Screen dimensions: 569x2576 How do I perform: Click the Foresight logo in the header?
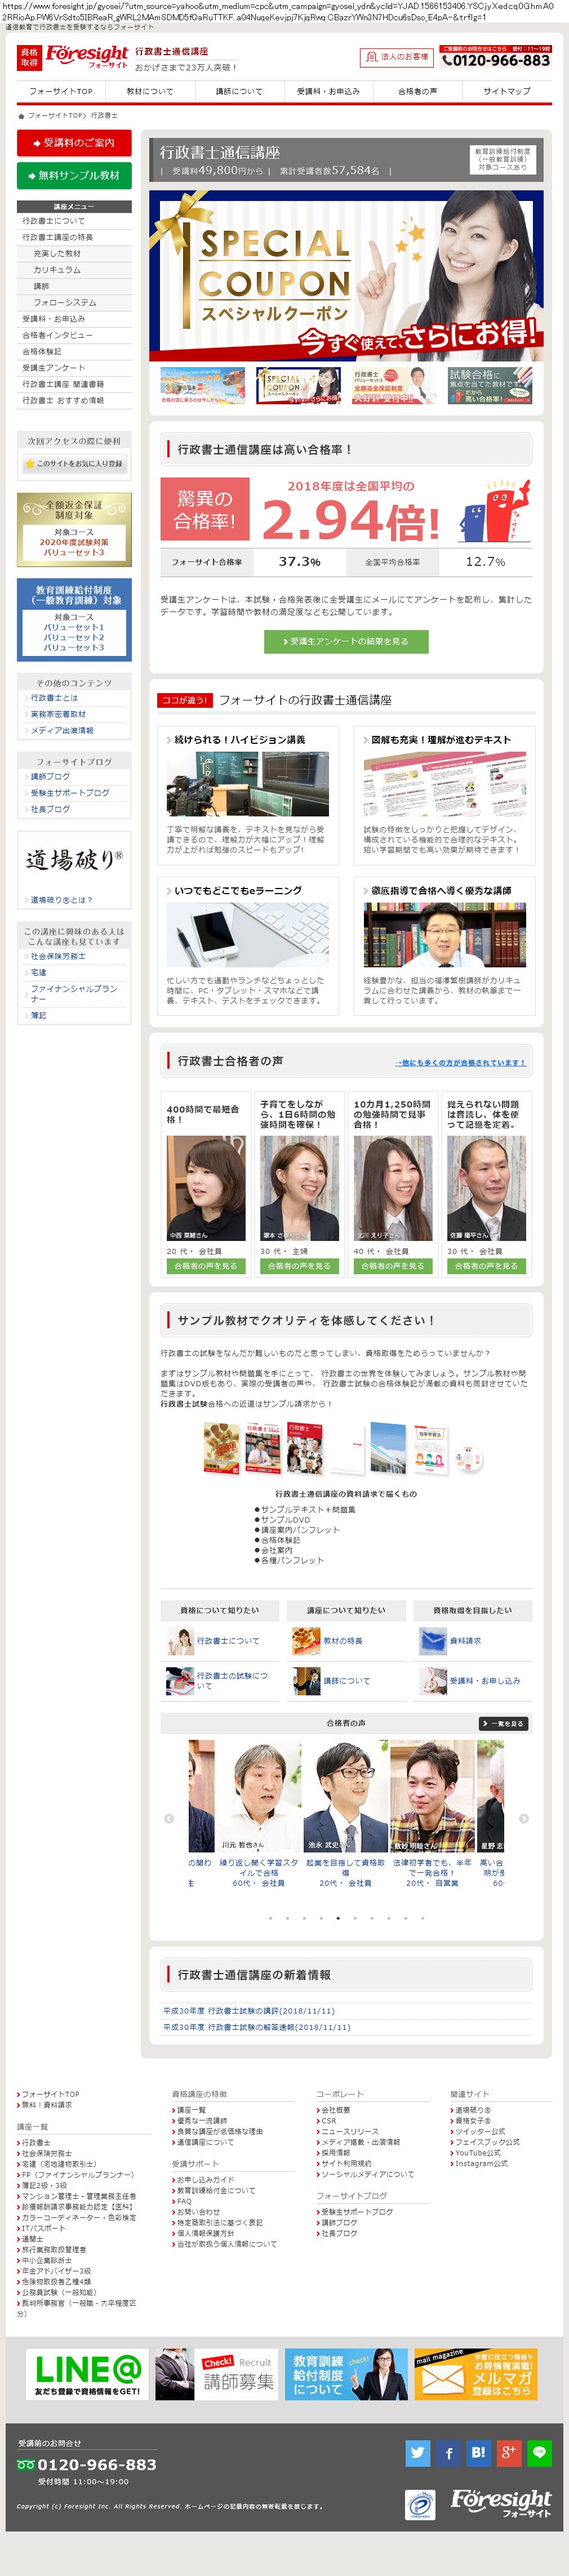(87, 56)
